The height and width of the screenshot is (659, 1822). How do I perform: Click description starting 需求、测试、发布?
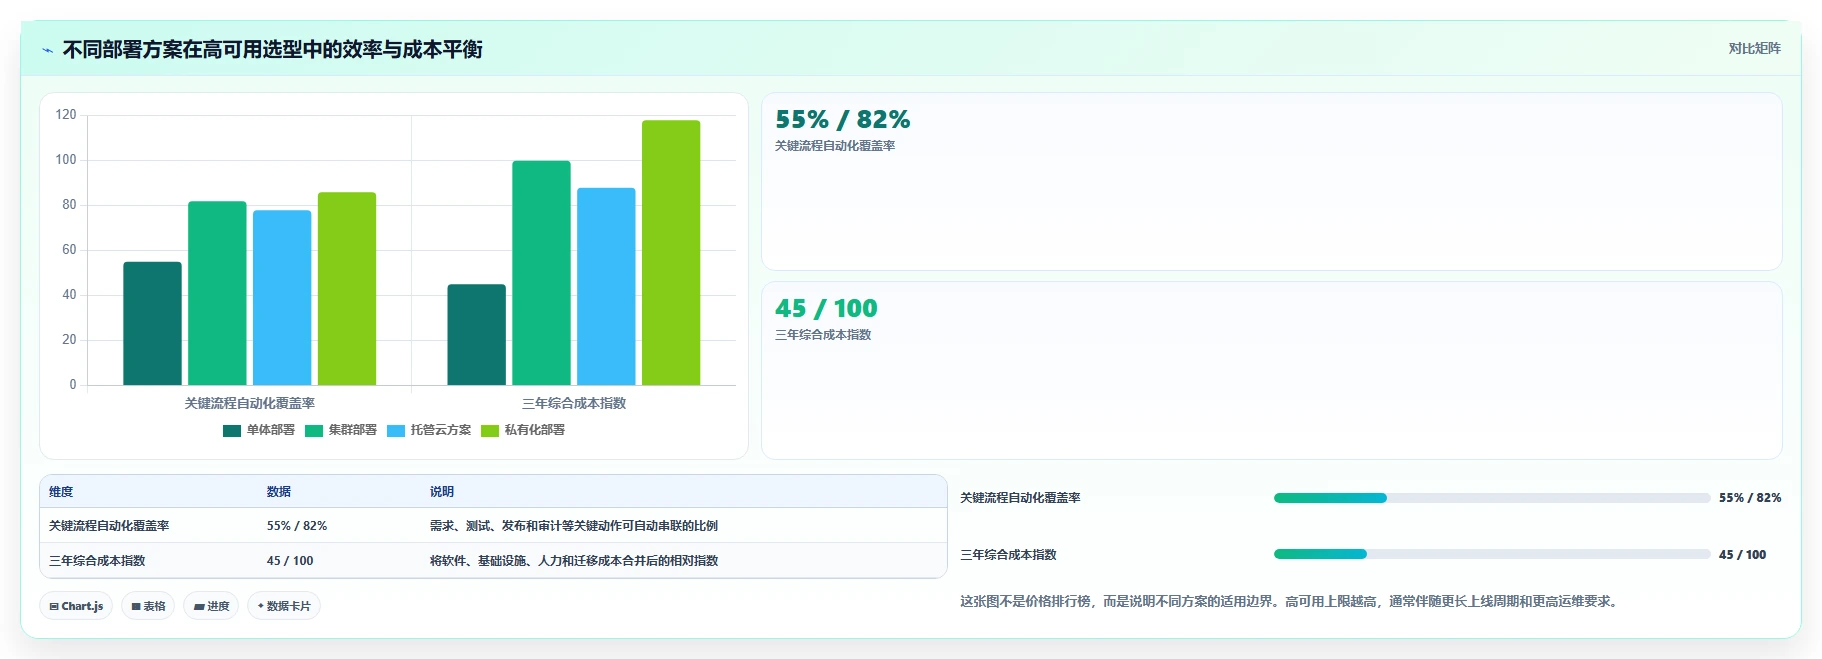[x=573, y=526]
